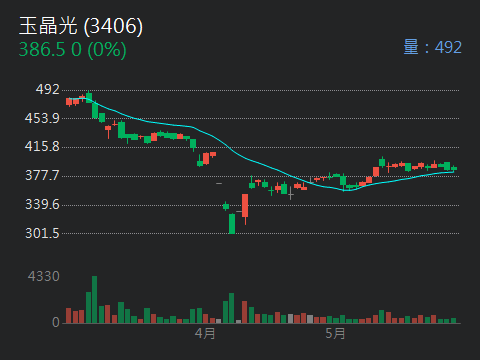Select the 5月 date axis marker
Viewport: 480px width, 360px height.
(335, 333)
